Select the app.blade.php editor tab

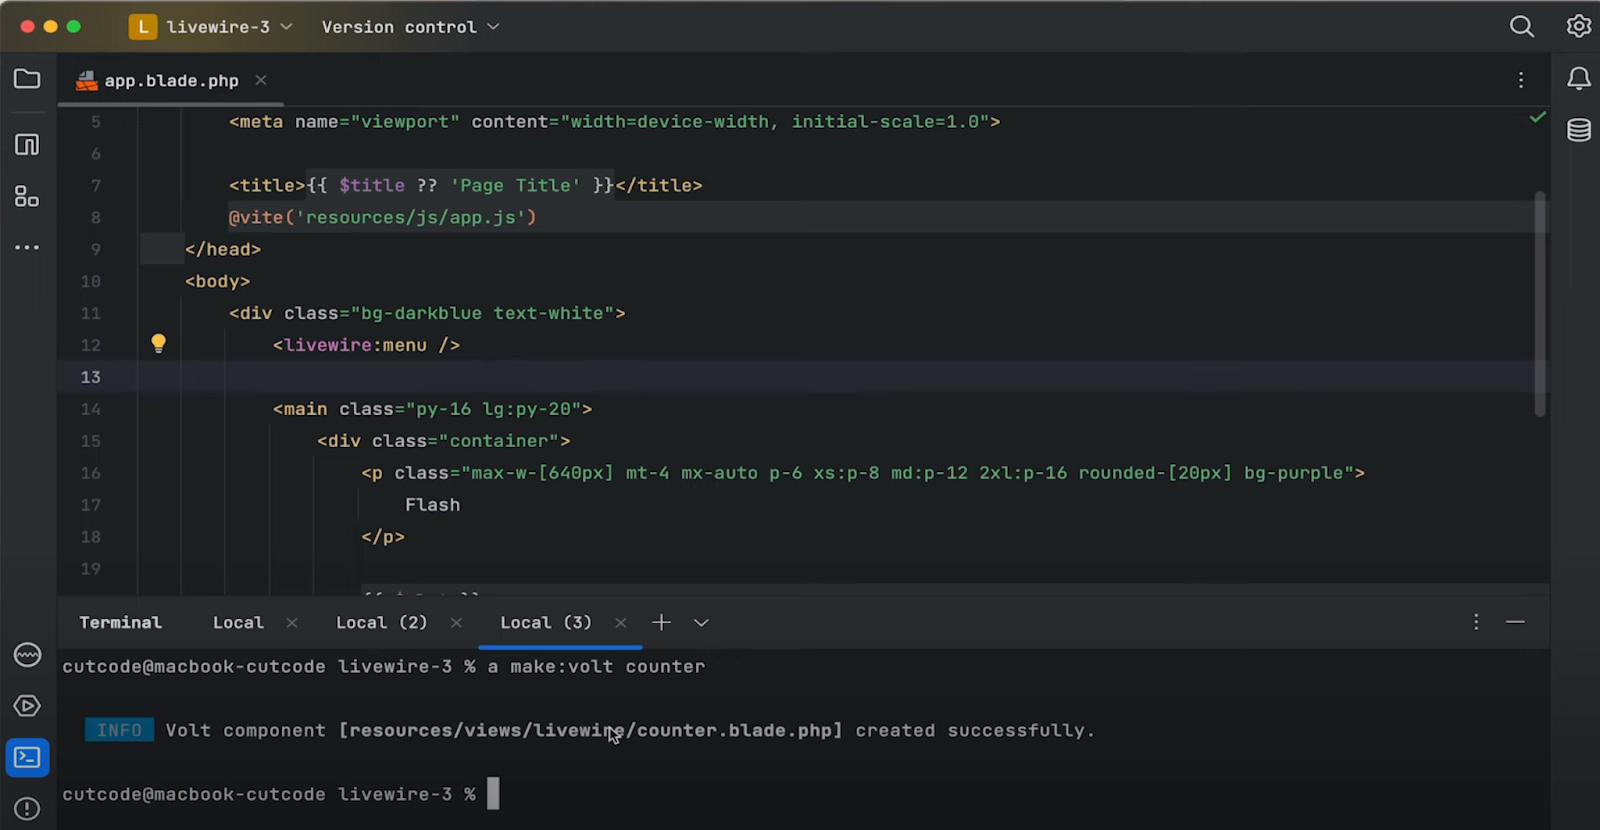coord(171,81)
